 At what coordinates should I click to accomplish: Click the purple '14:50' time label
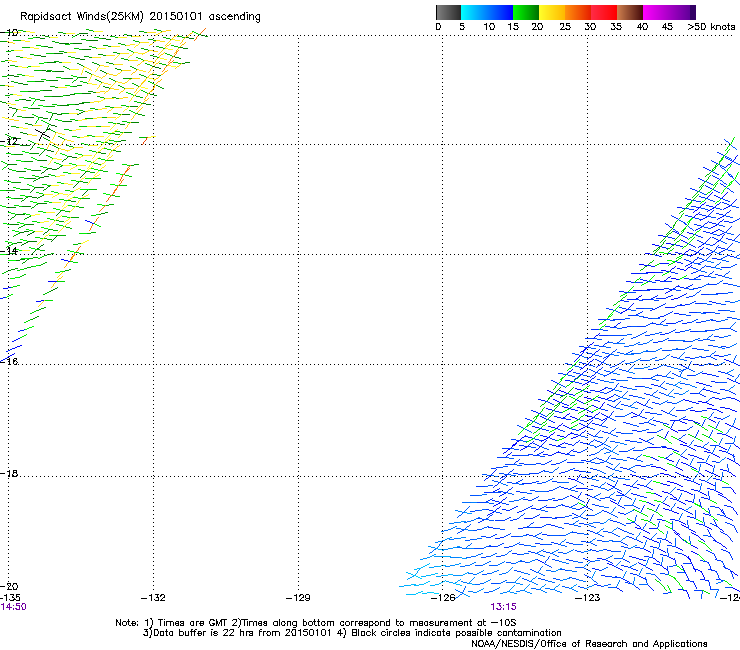pyautogui.click(x=13, y=607)
